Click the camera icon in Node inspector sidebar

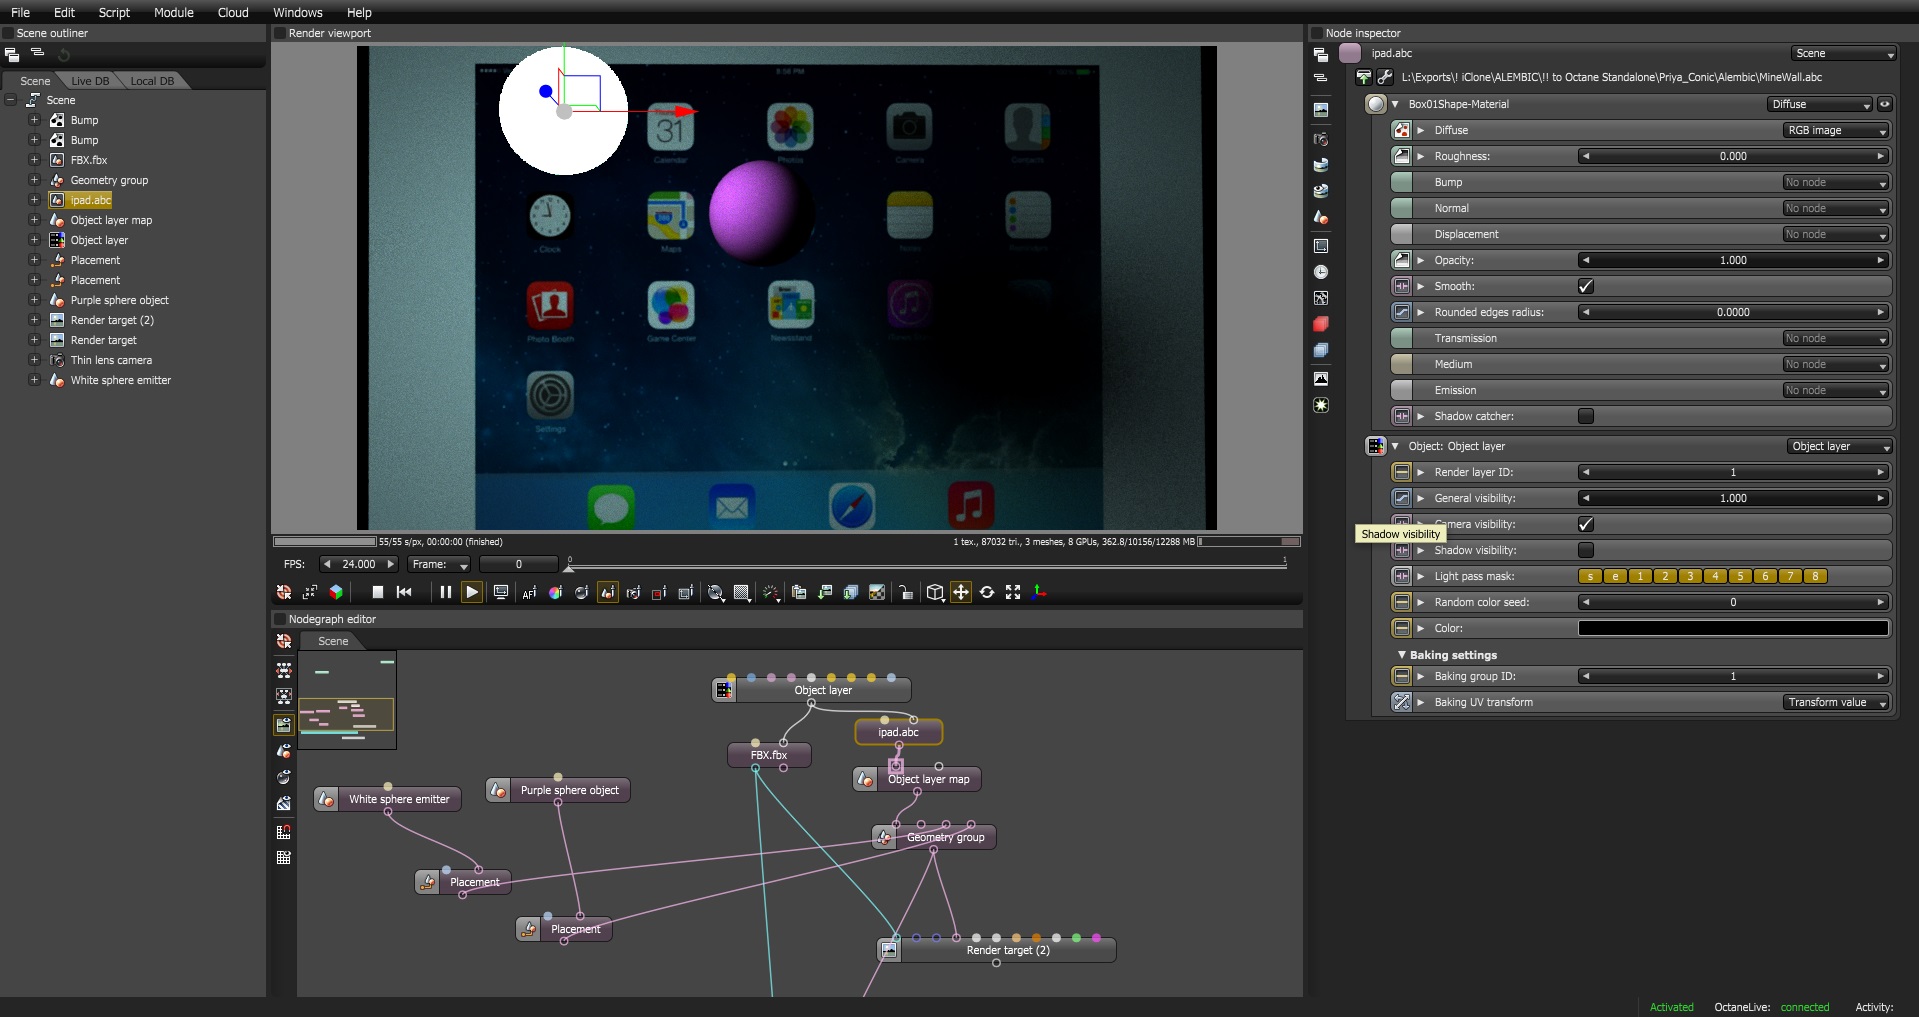click(x=1321, y=139)
